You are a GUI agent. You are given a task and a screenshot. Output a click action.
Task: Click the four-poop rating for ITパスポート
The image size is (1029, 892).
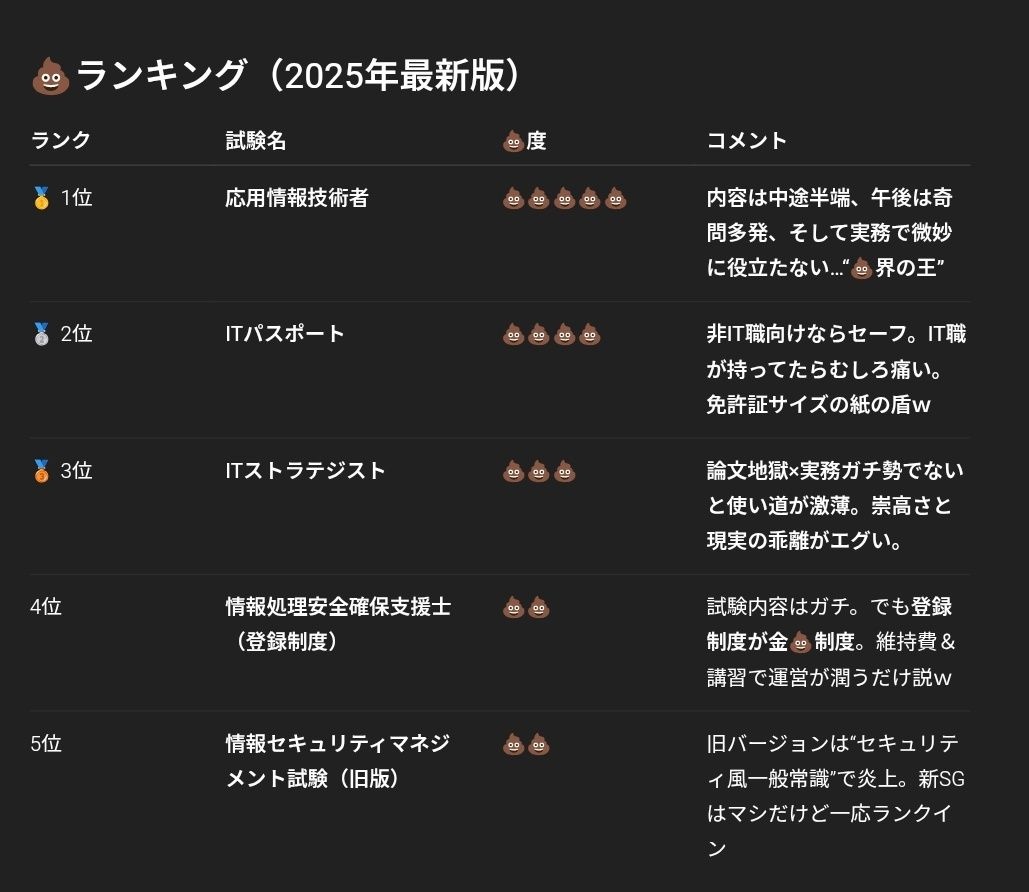(x=551, y=335)
